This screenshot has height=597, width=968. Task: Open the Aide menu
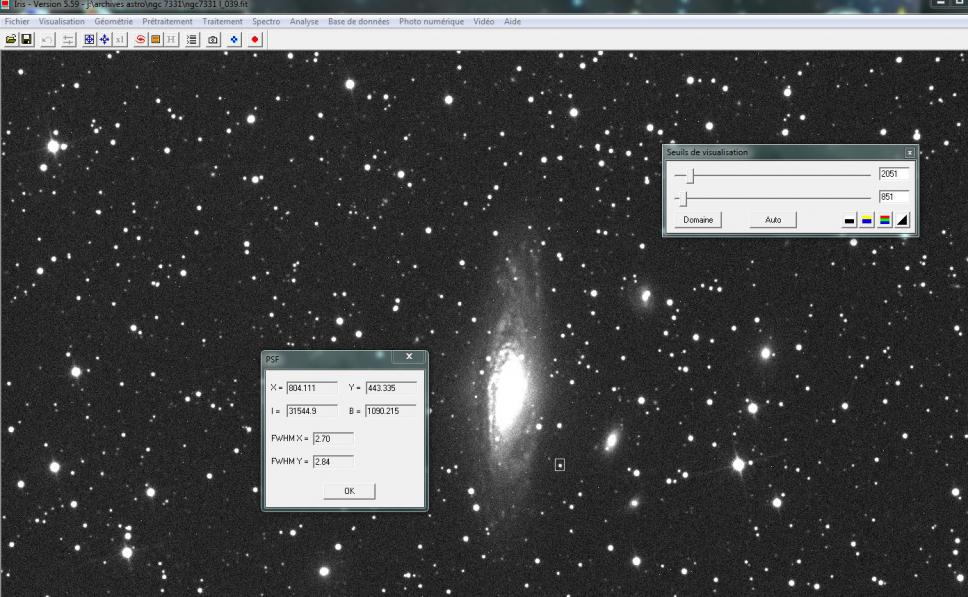pyautogui.click(x=512, y=21)
